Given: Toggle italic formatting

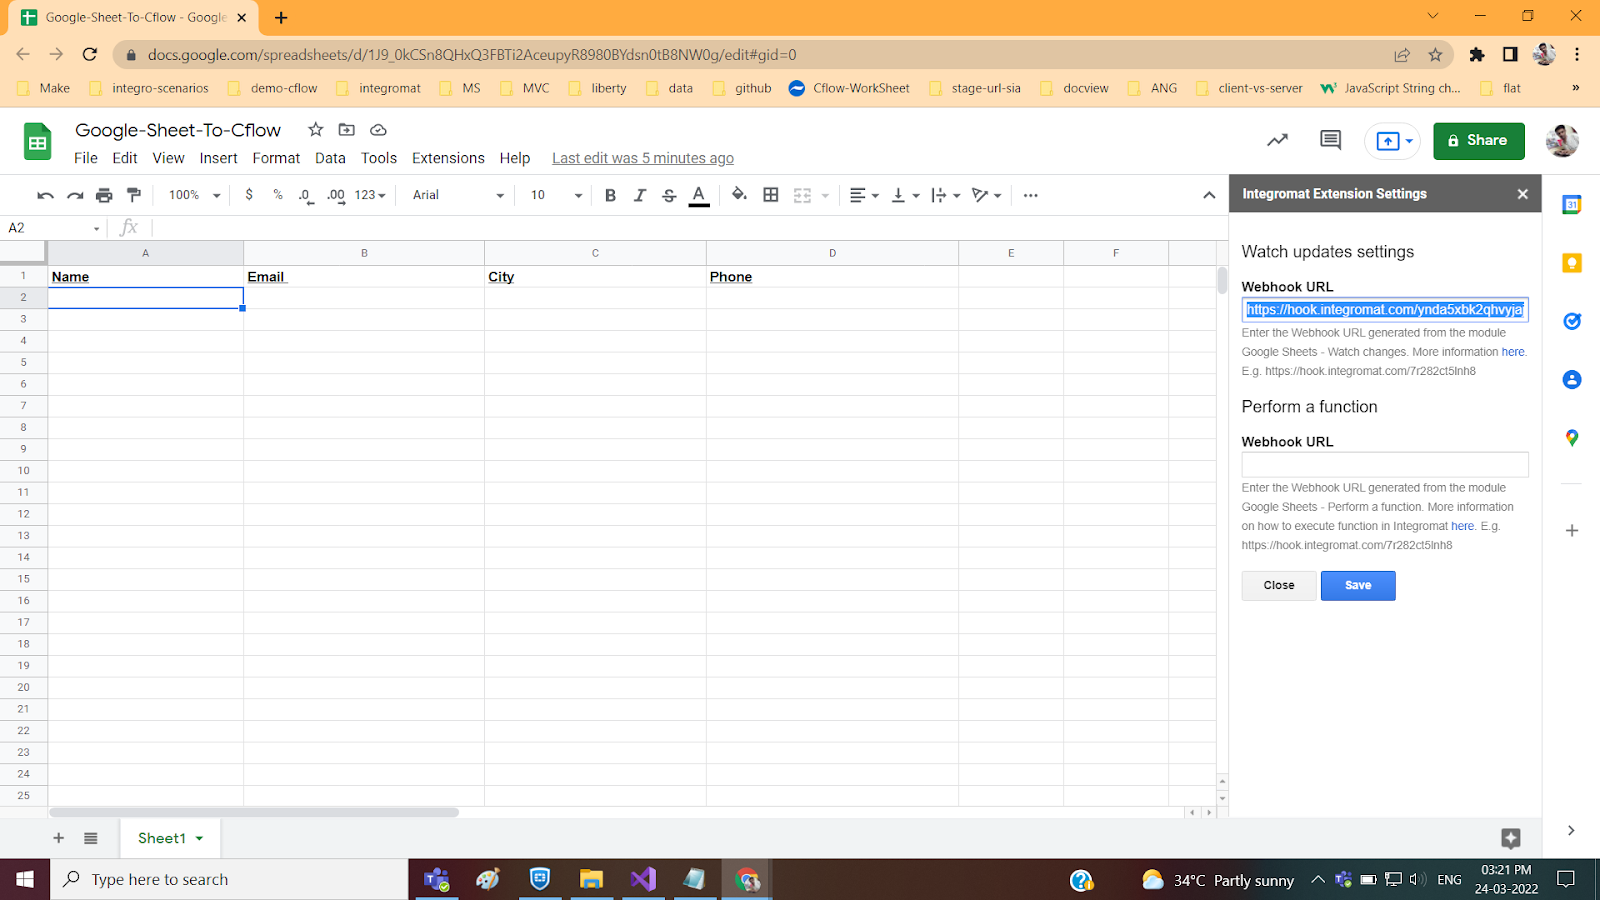Looking at the screenshot, I should pyautogui.click(x=640, y=195).
